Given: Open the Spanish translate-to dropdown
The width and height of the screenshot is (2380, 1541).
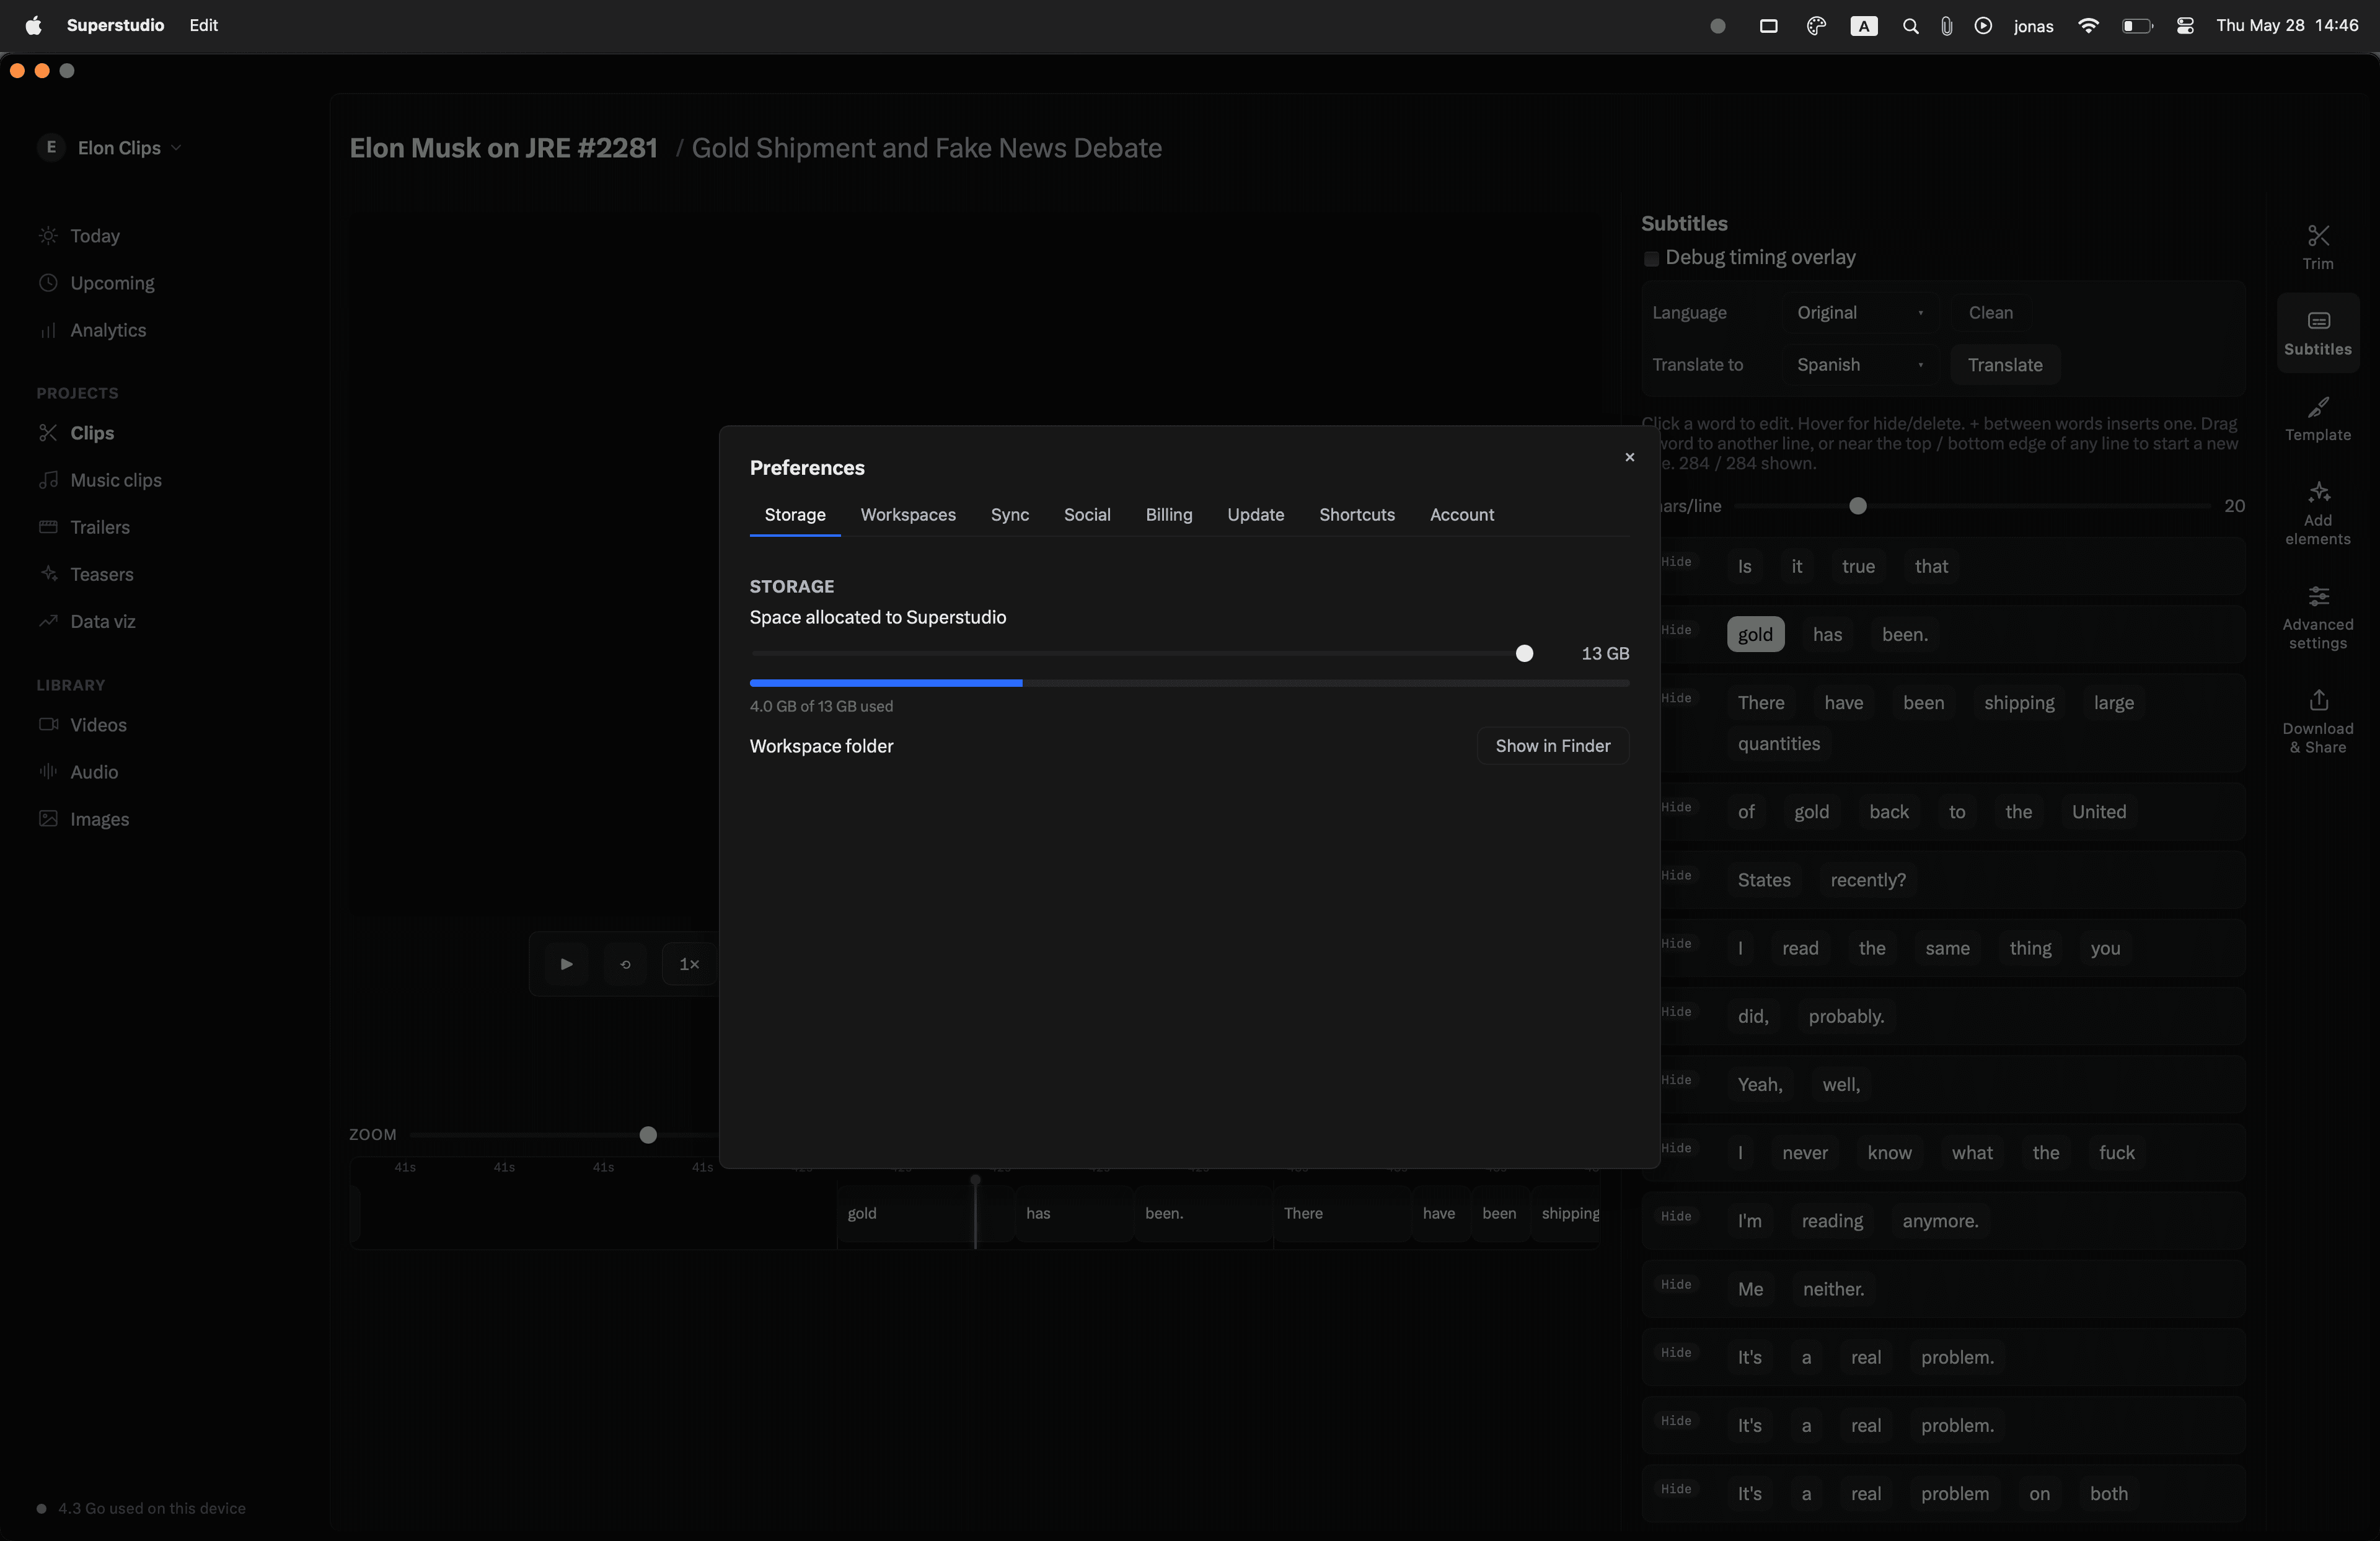Looking at the screenshot, I should pos(1859,365).
